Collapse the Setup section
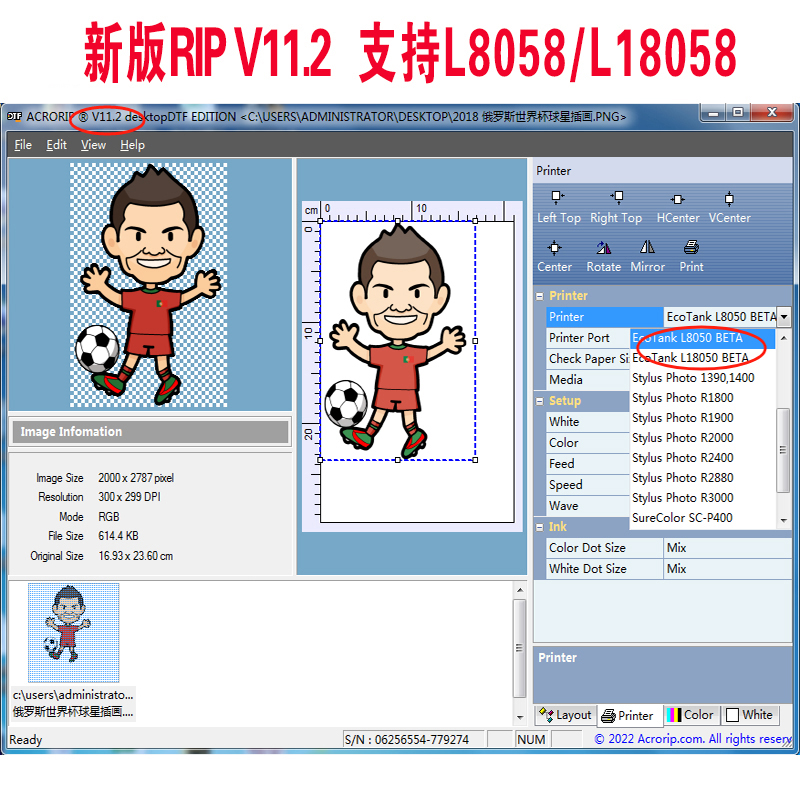 [540, 401]
